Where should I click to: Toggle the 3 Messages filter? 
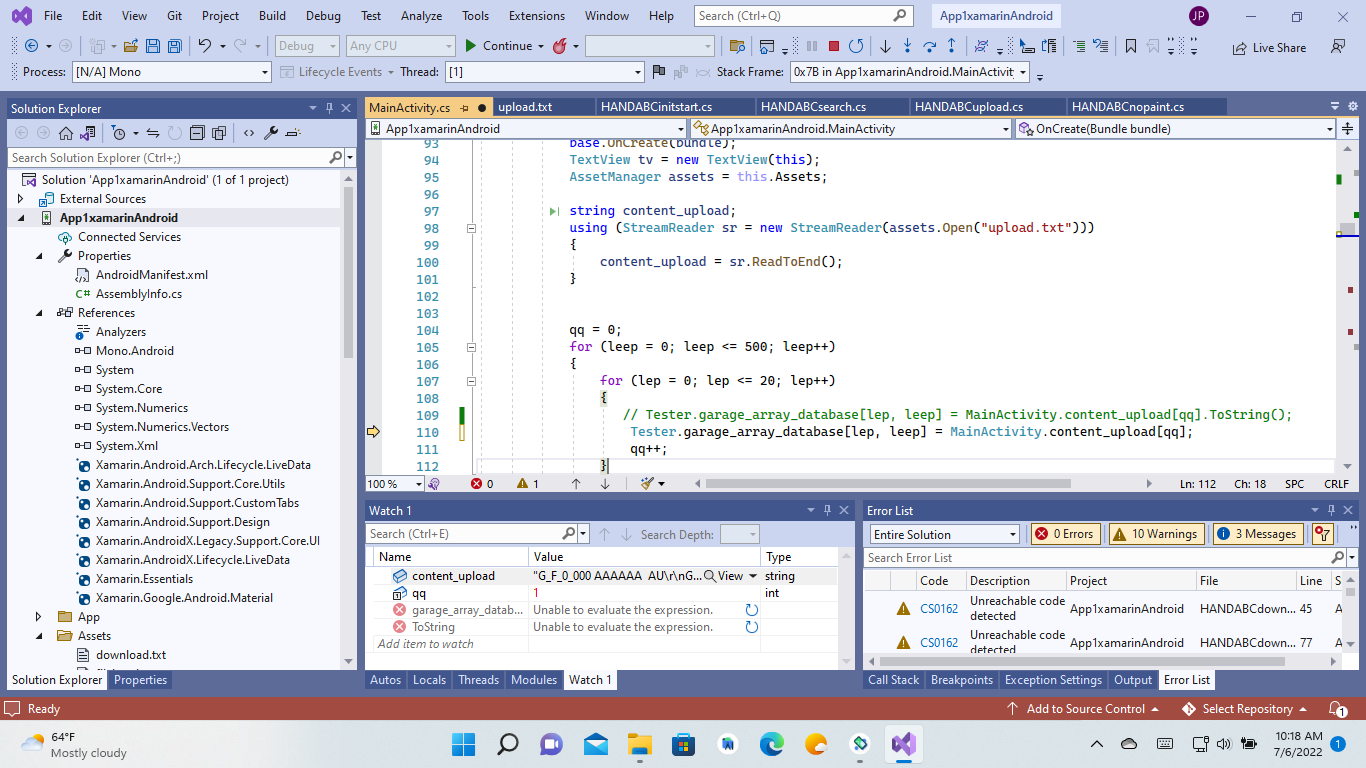[1257, 534]
